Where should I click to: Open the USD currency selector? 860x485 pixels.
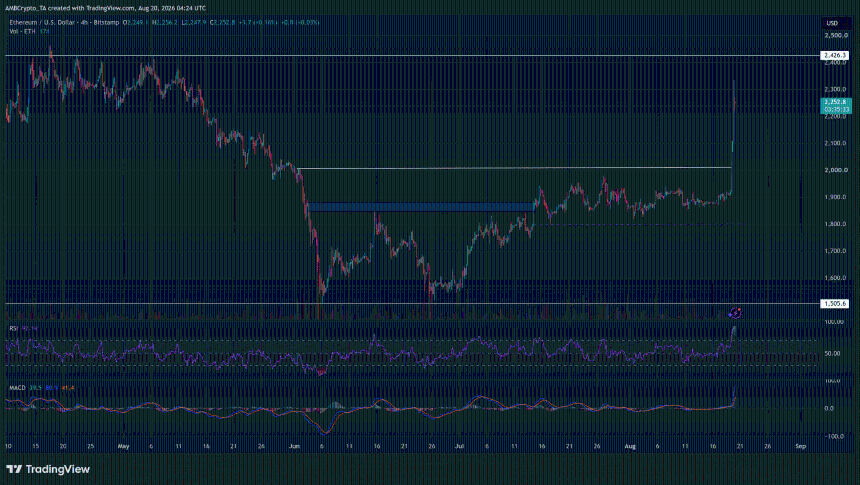point(832,23)
